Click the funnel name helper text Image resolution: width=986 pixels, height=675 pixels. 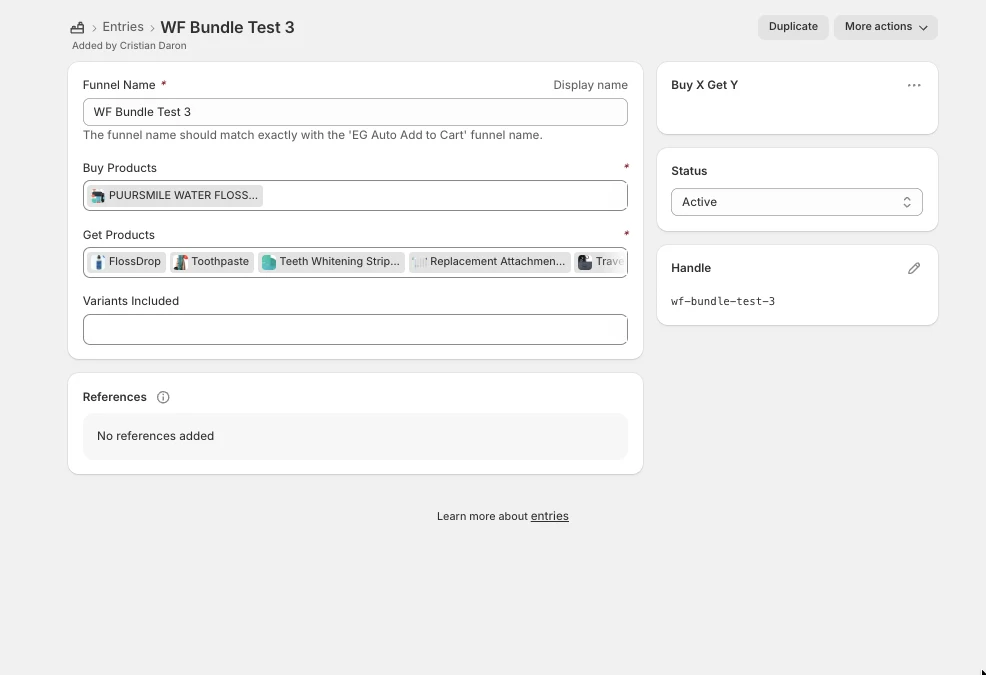[313, 135]
